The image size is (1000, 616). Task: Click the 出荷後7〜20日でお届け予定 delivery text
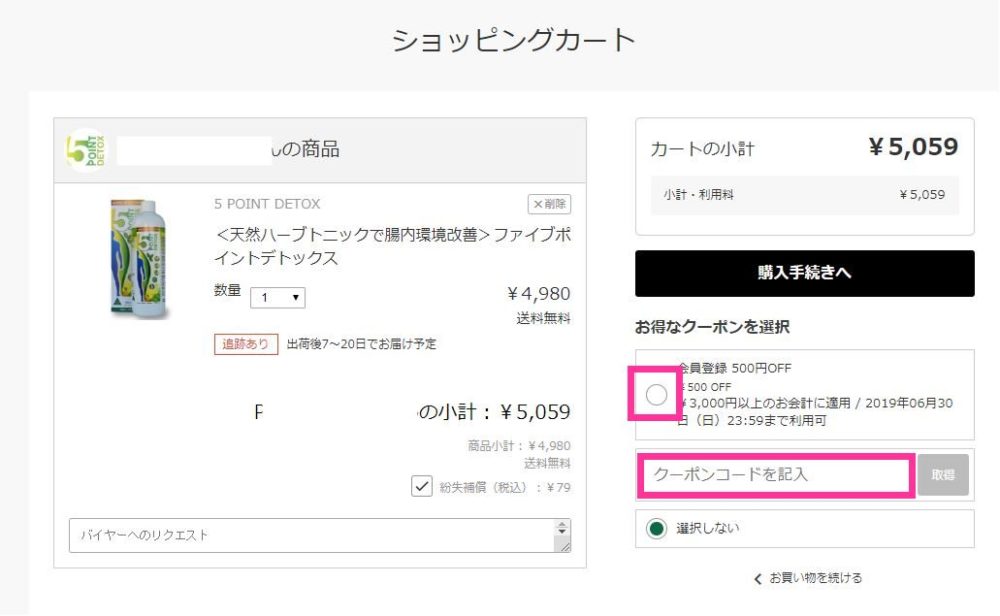tap(362, 344)
